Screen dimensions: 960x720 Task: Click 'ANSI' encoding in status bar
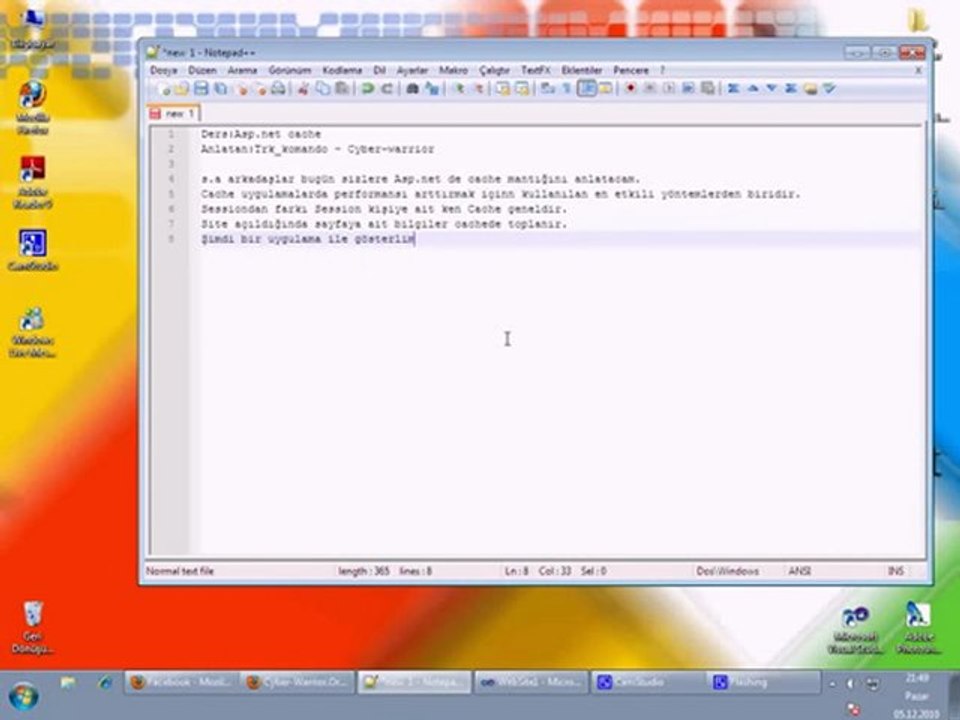[x=800, y=571]
